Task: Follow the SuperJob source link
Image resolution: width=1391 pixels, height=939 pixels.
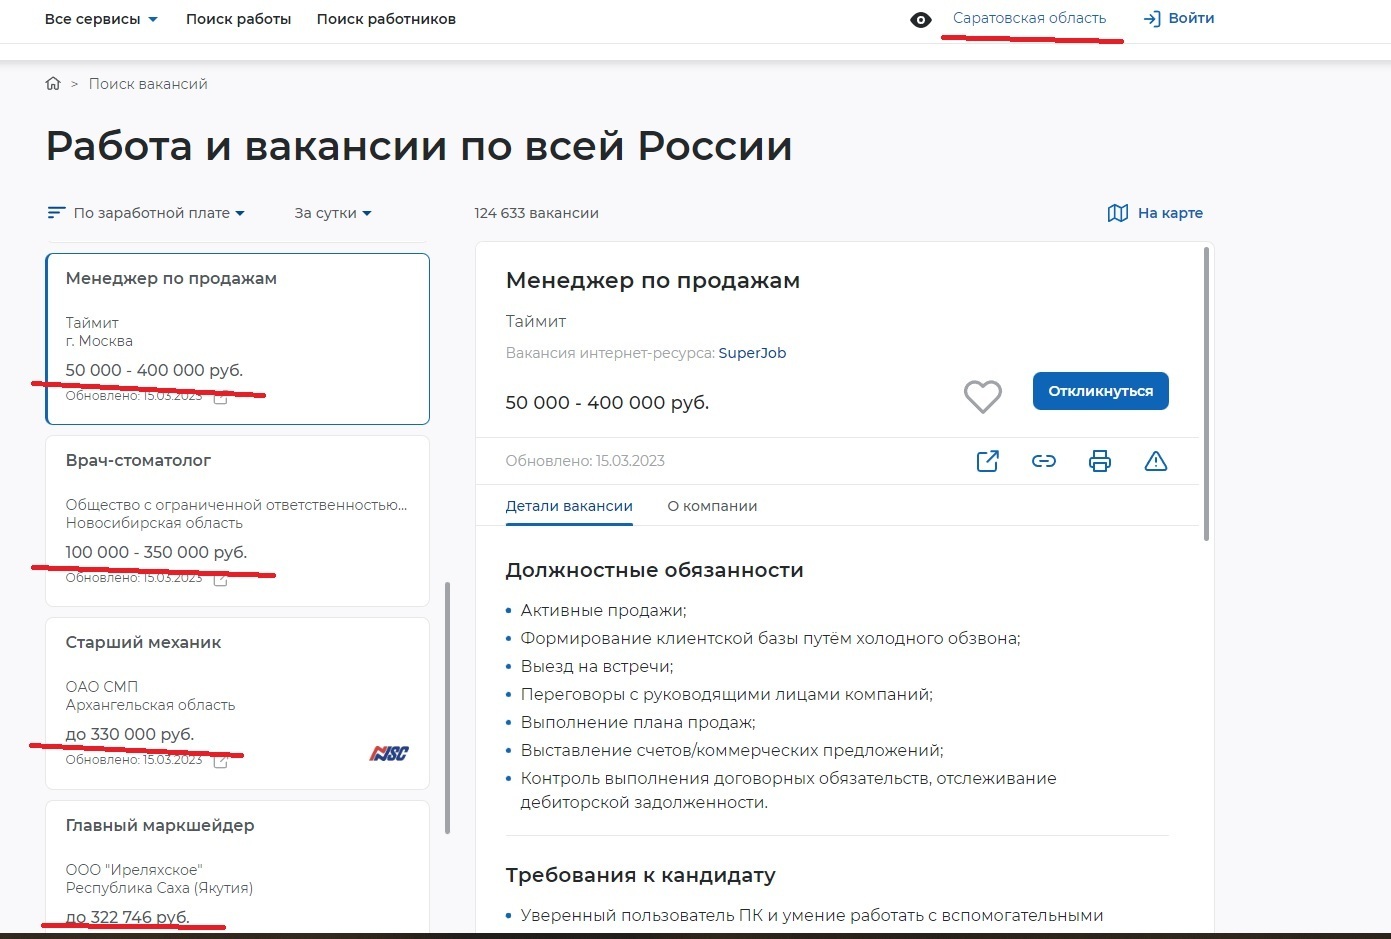Action: [x=752, y=353]
